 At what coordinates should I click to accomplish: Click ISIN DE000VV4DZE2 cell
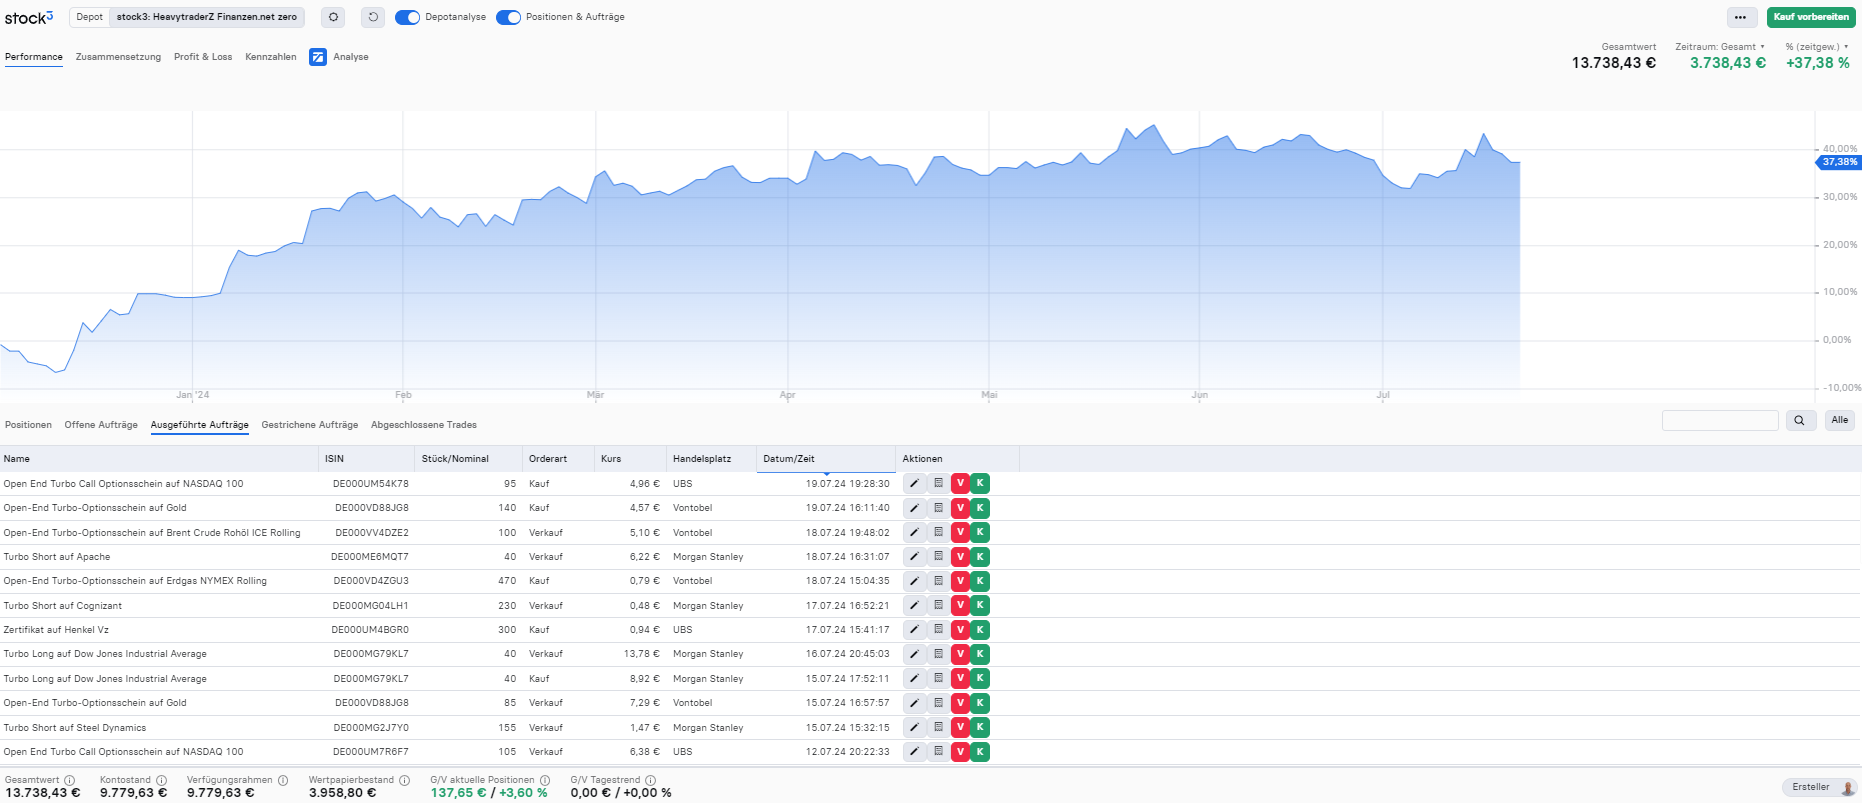coord(372,533)
